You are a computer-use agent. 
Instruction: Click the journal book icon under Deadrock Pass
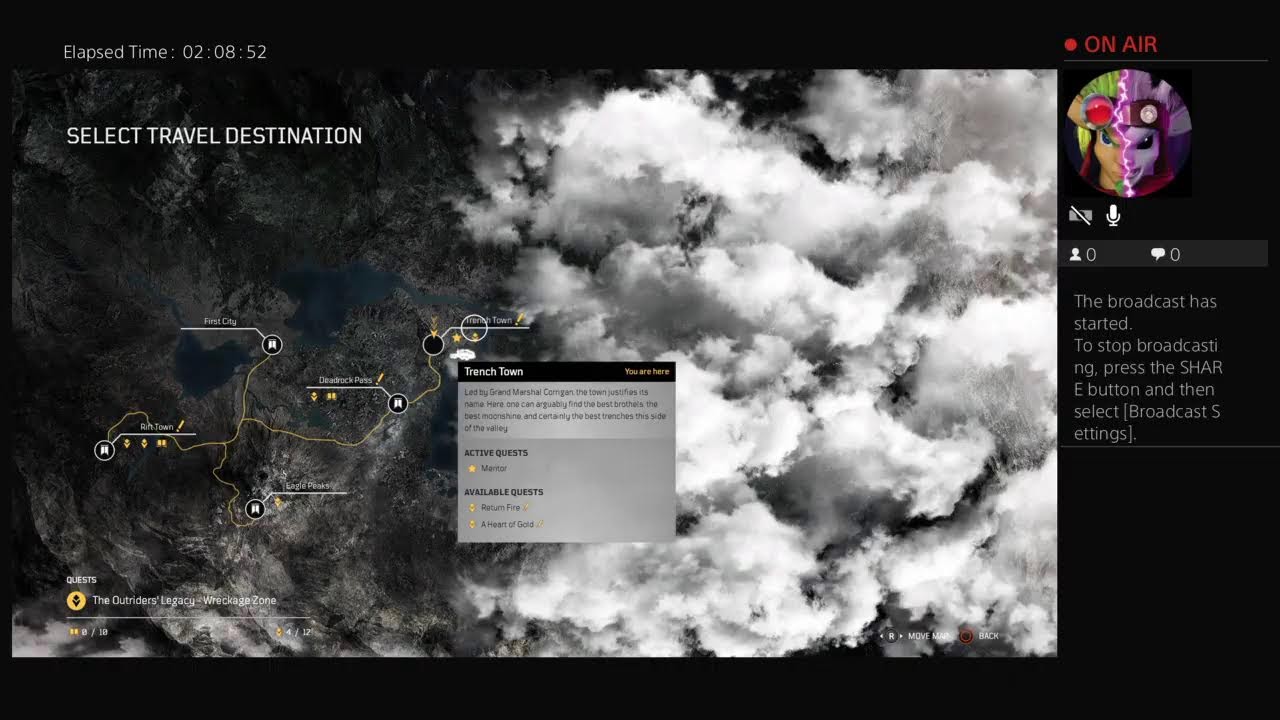(332, 396)
